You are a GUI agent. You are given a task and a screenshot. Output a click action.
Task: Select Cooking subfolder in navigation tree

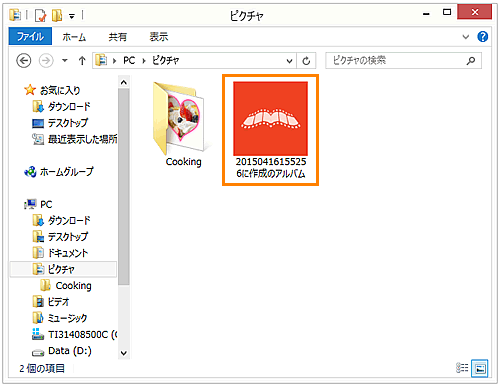(x=73, y=286)
